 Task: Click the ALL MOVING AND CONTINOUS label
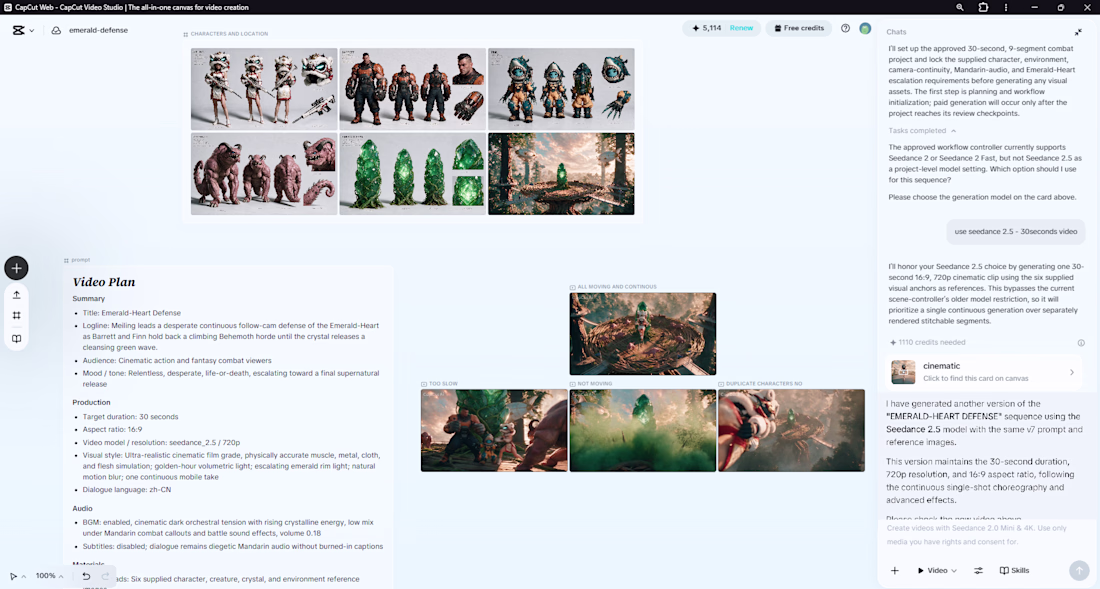tap(617, 287)
